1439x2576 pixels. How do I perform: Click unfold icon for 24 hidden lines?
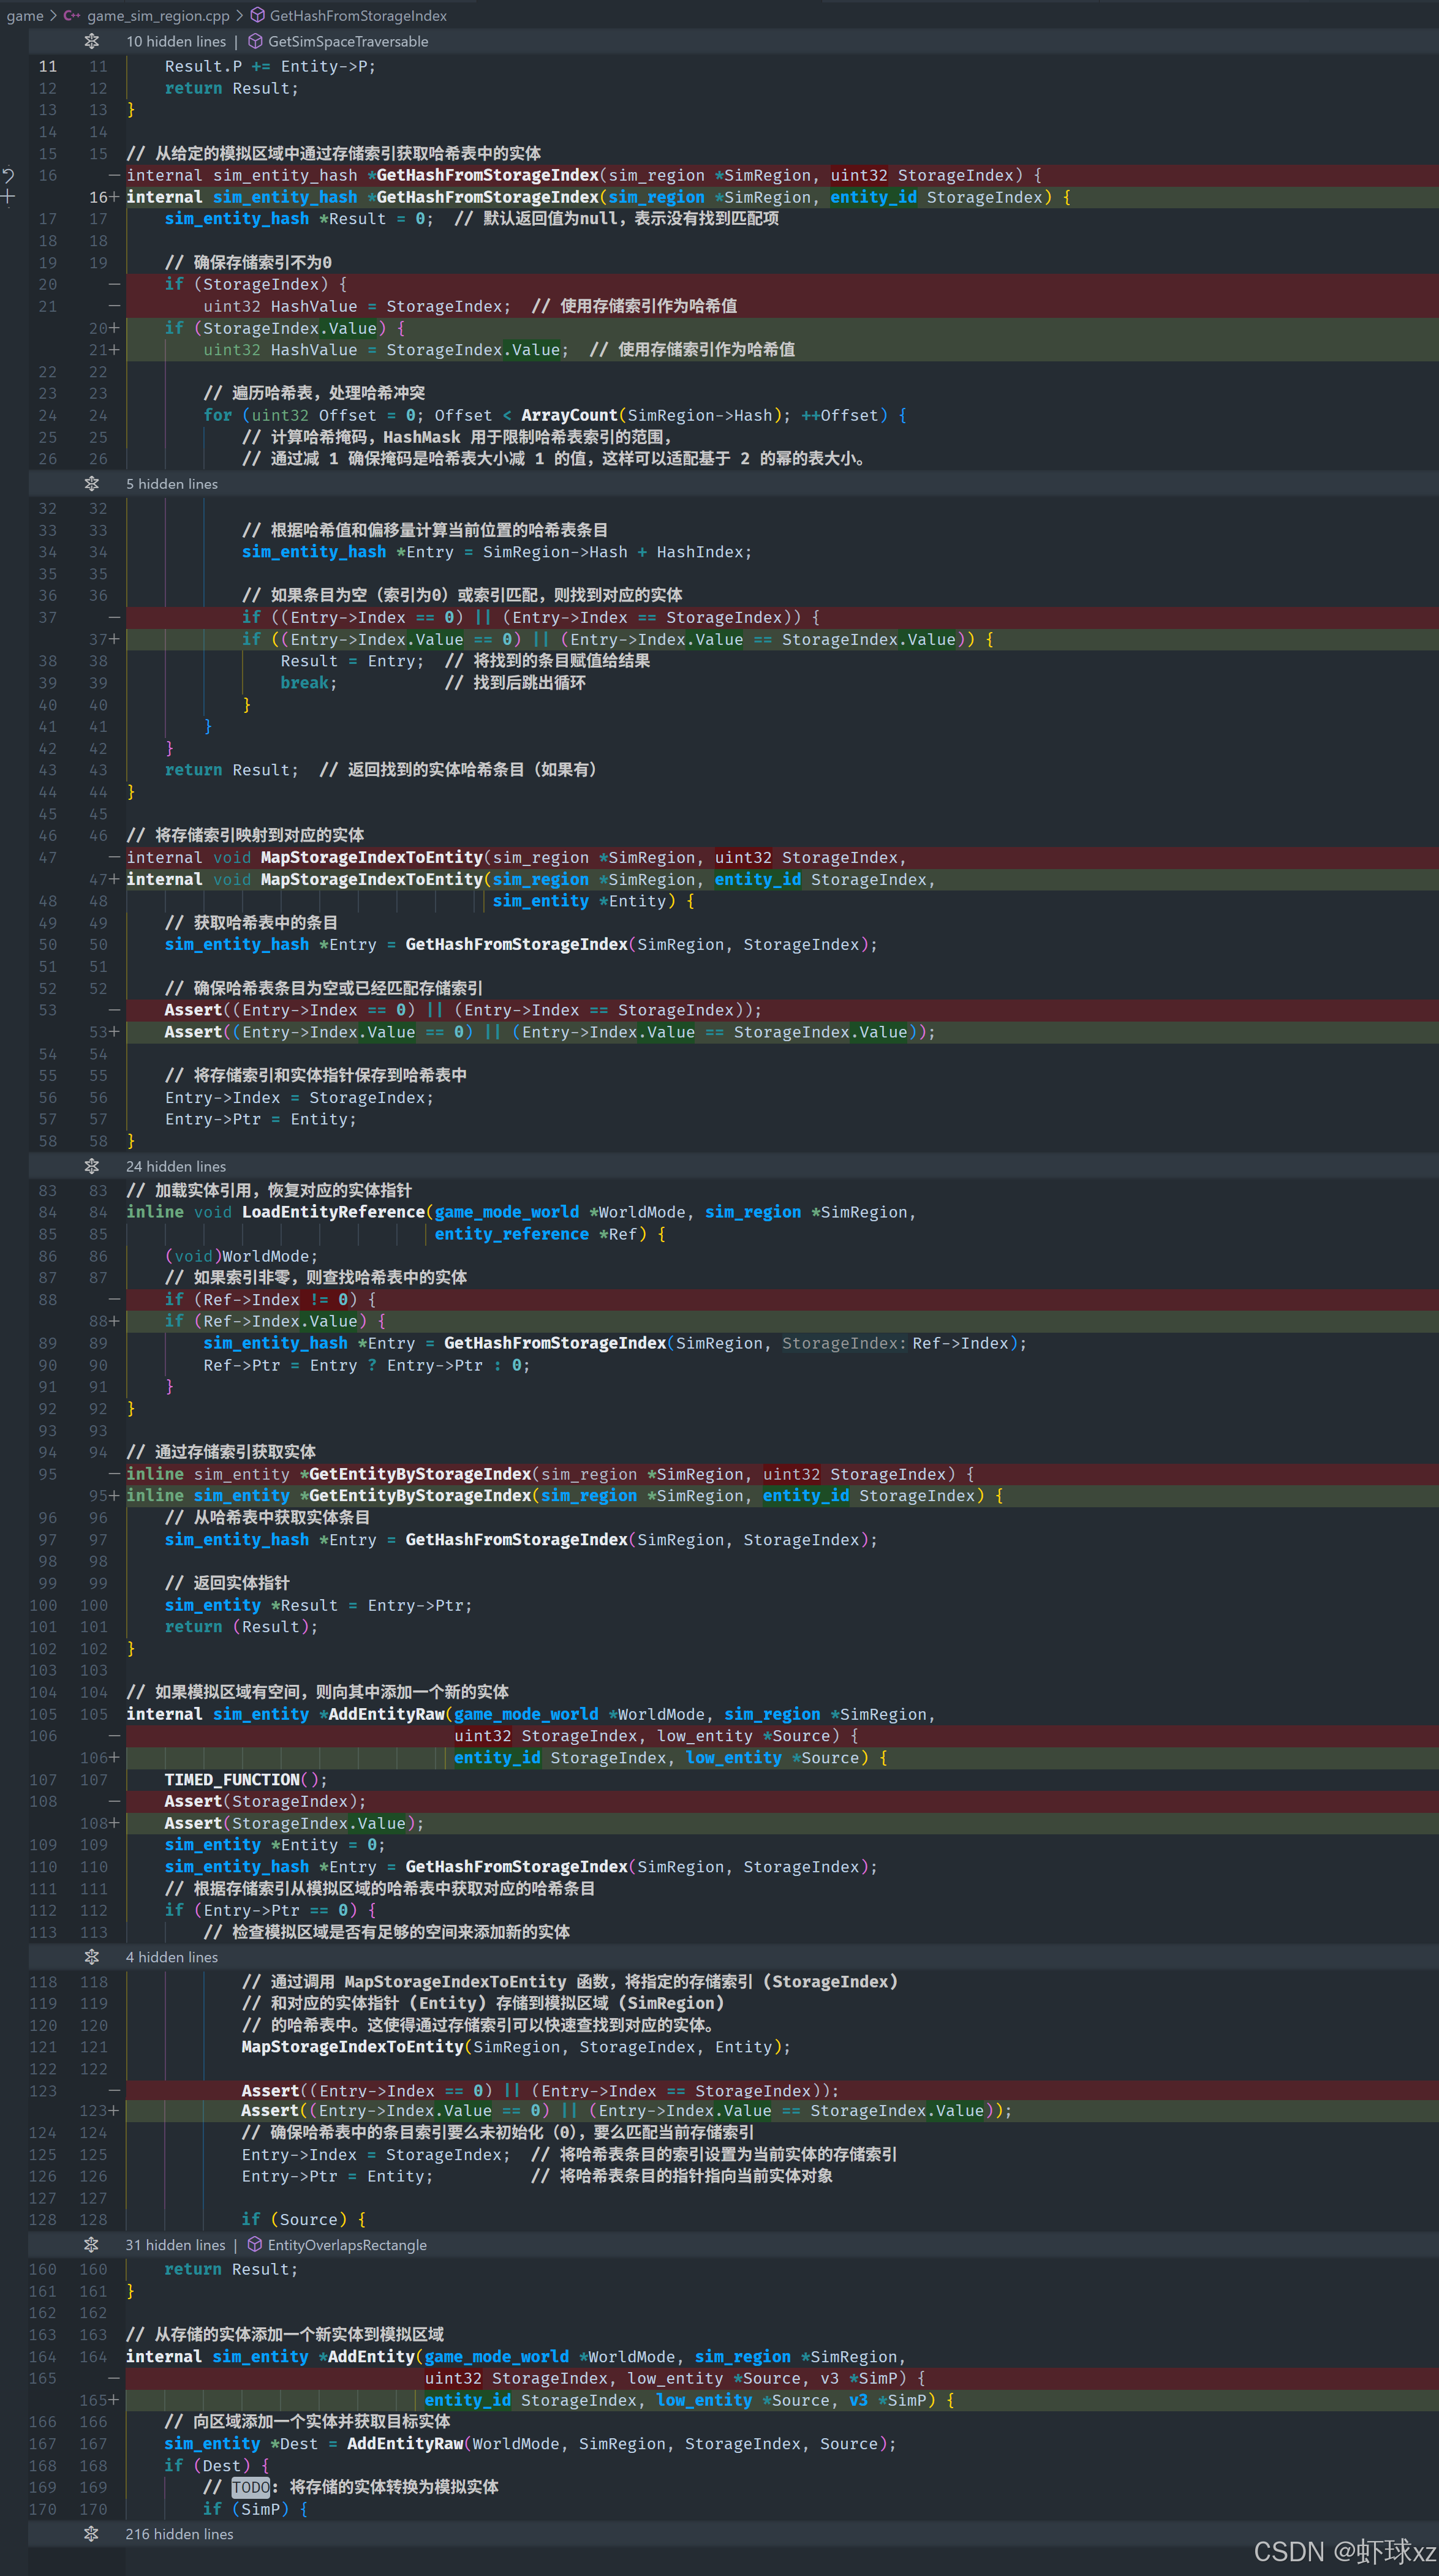coord(91,1166)
